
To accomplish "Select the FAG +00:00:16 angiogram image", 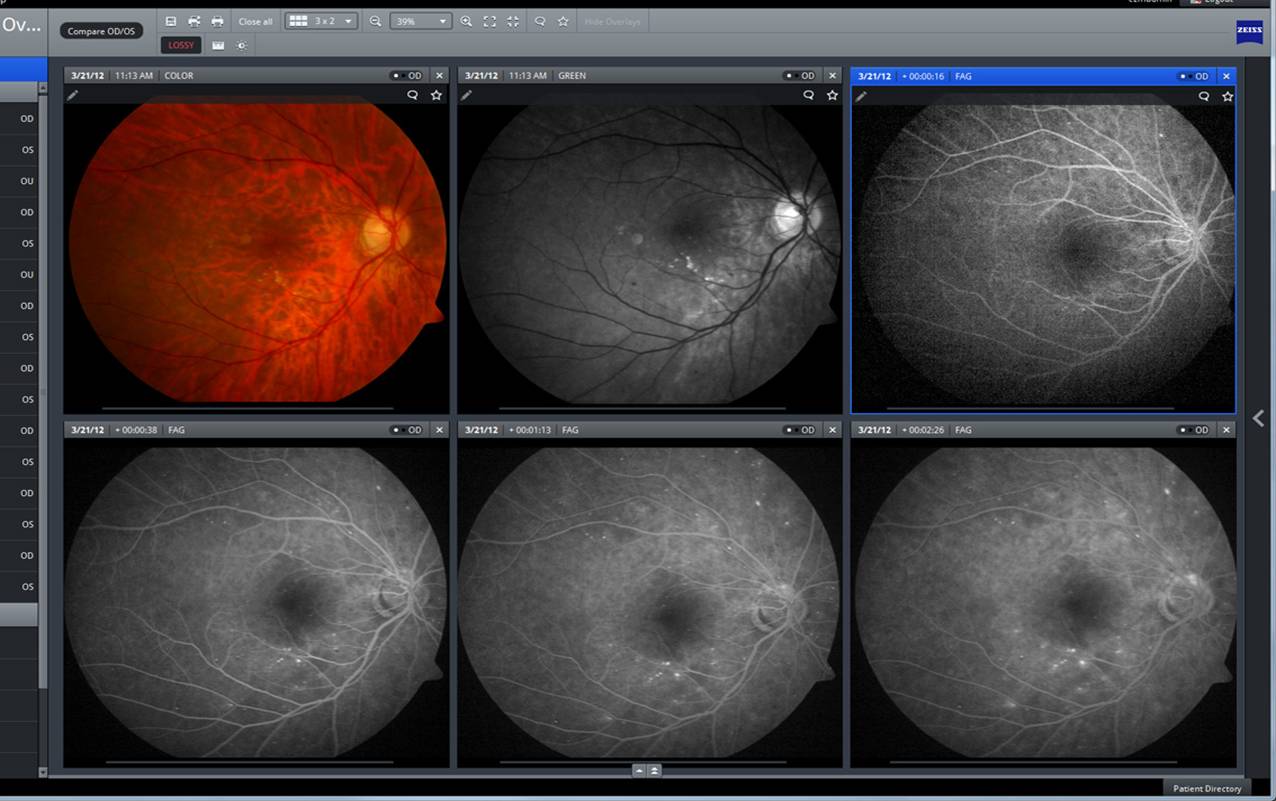I will pyautogui.click(x=1043, y=248).
